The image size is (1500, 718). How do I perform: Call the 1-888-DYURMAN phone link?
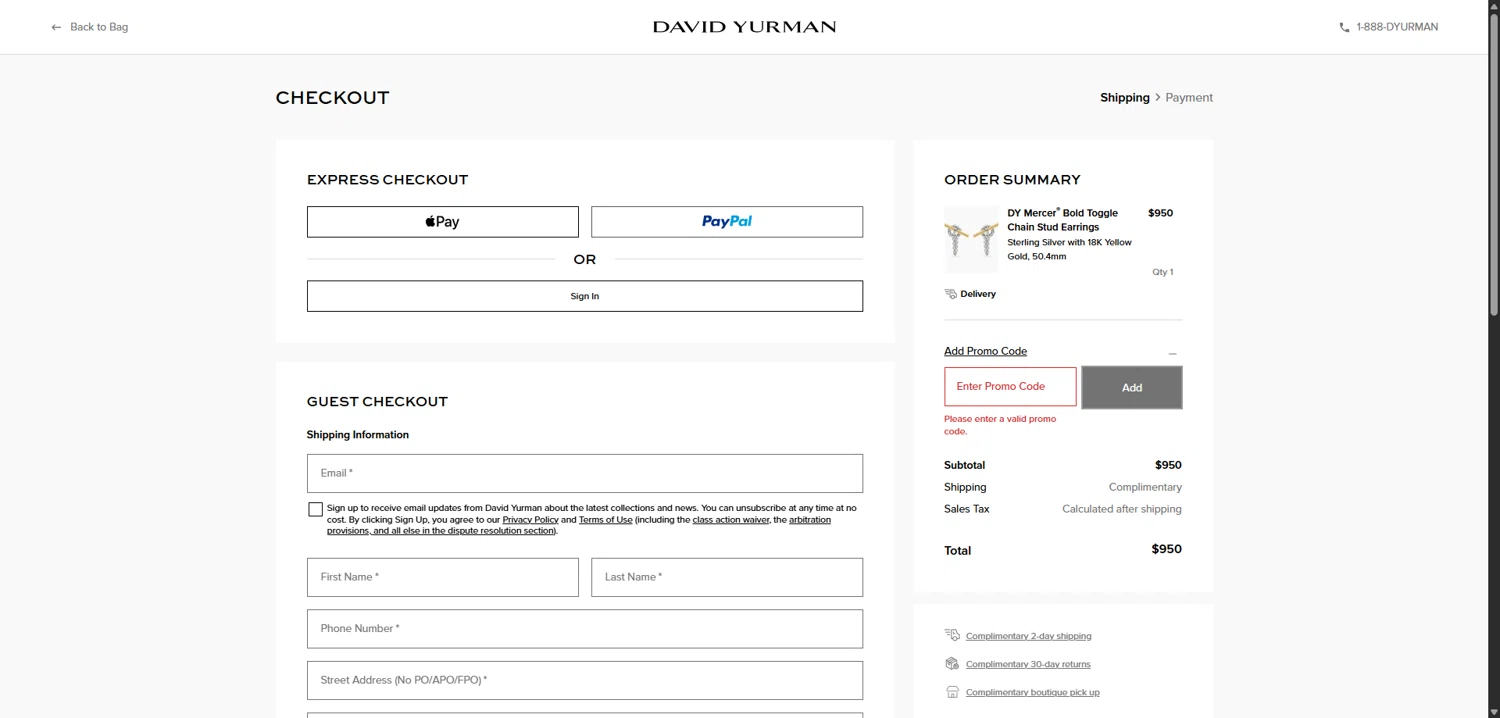tap(1397, 27)
